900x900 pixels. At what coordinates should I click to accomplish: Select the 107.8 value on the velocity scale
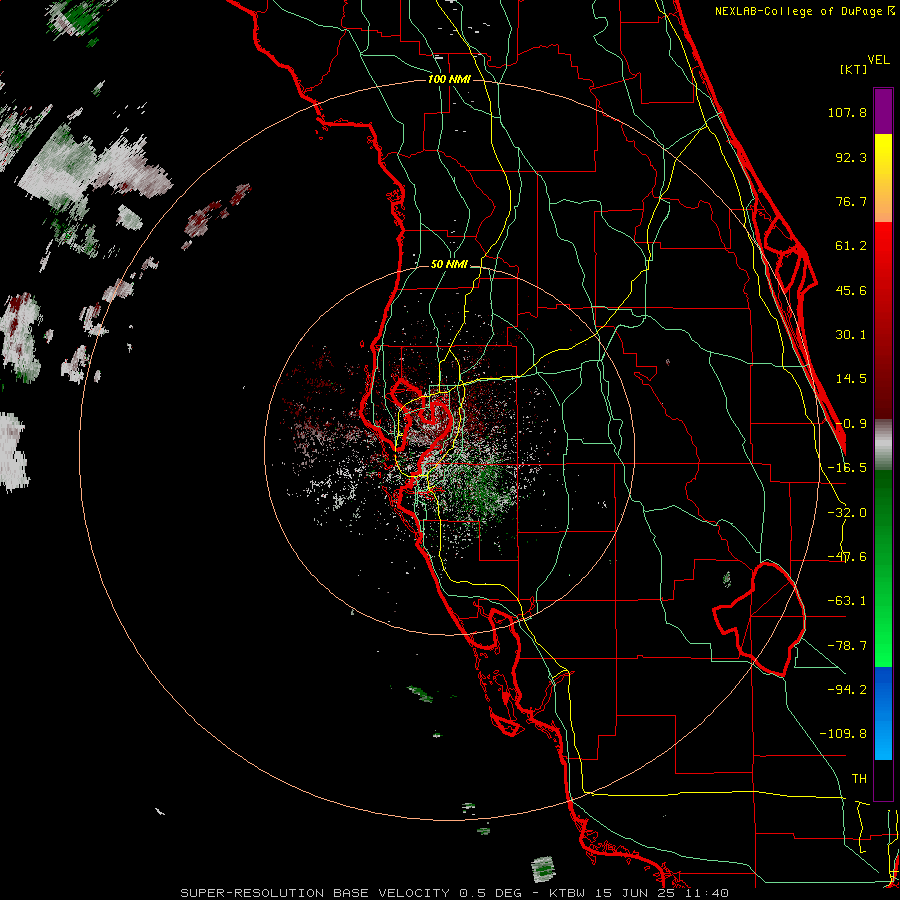pyautogui.click(x=847, y=112)
